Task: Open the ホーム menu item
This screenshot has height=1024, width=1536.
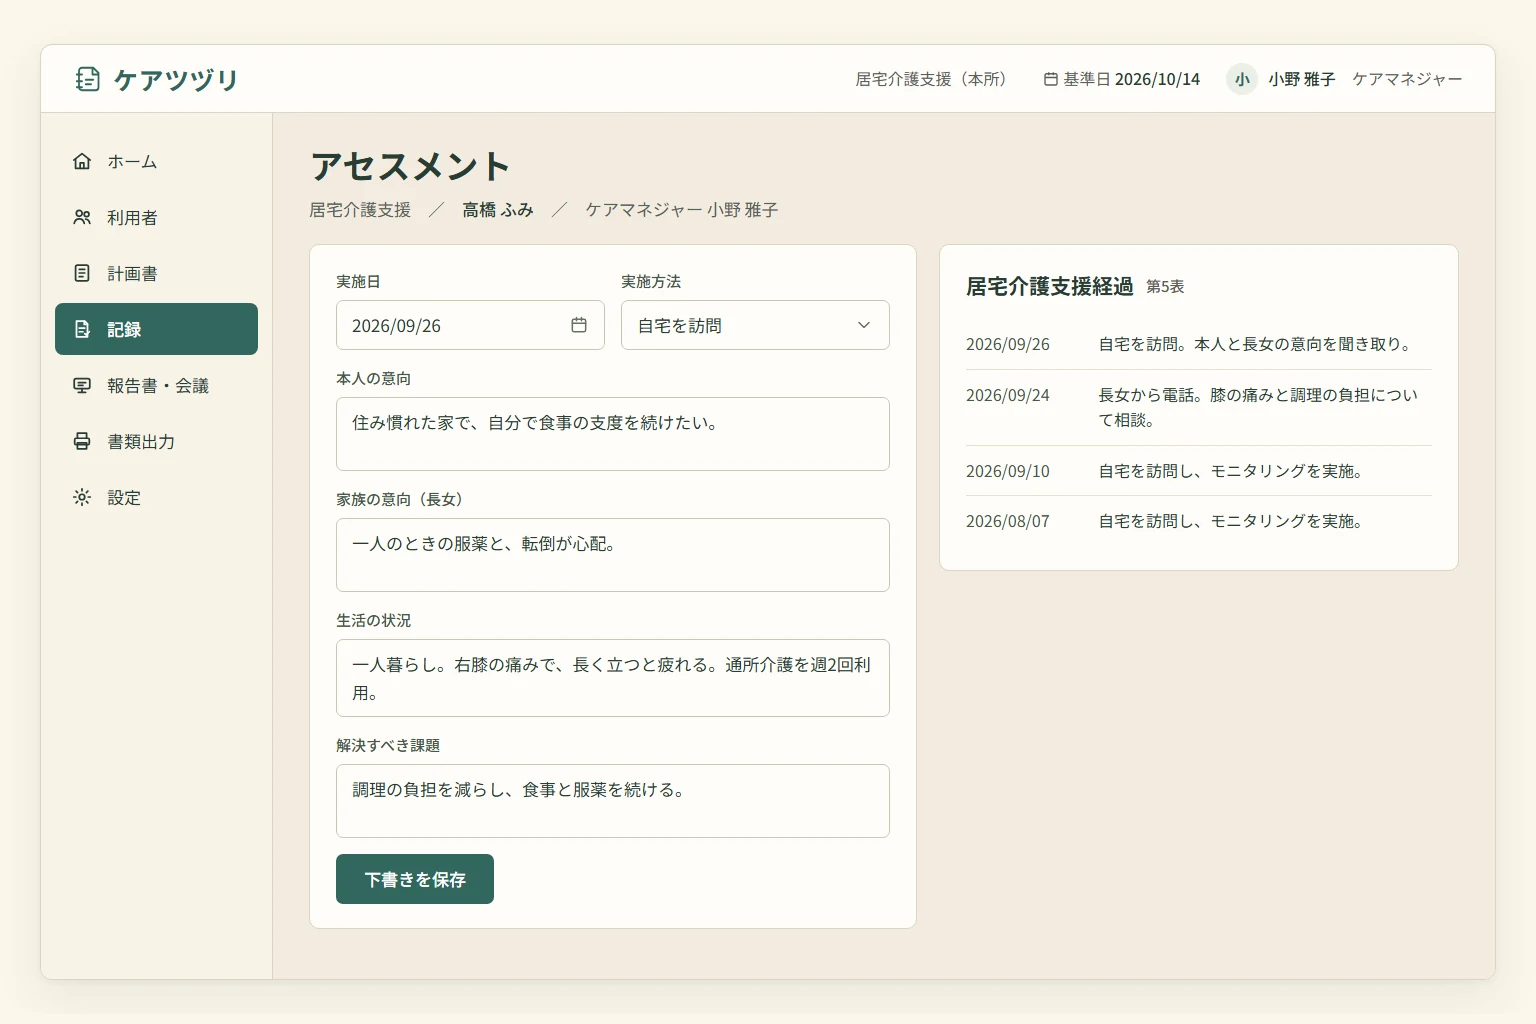Action: click(156, 161)
